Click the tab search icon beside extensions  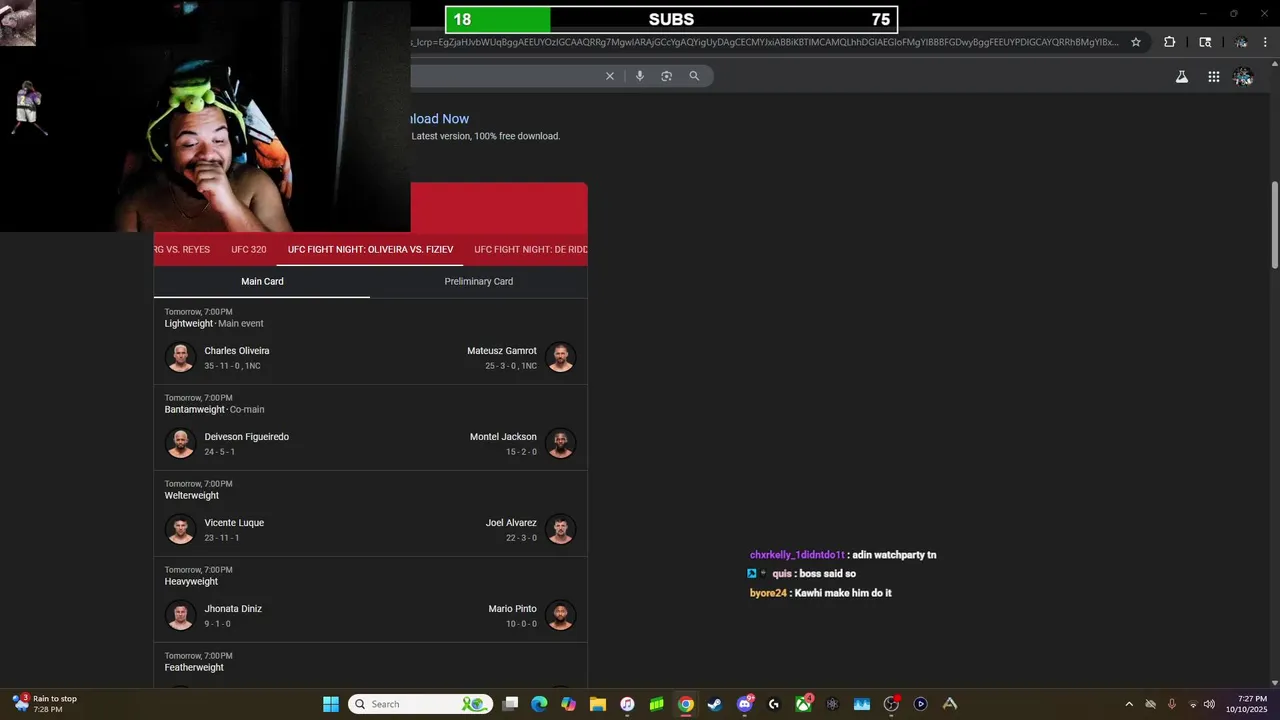1205,42
